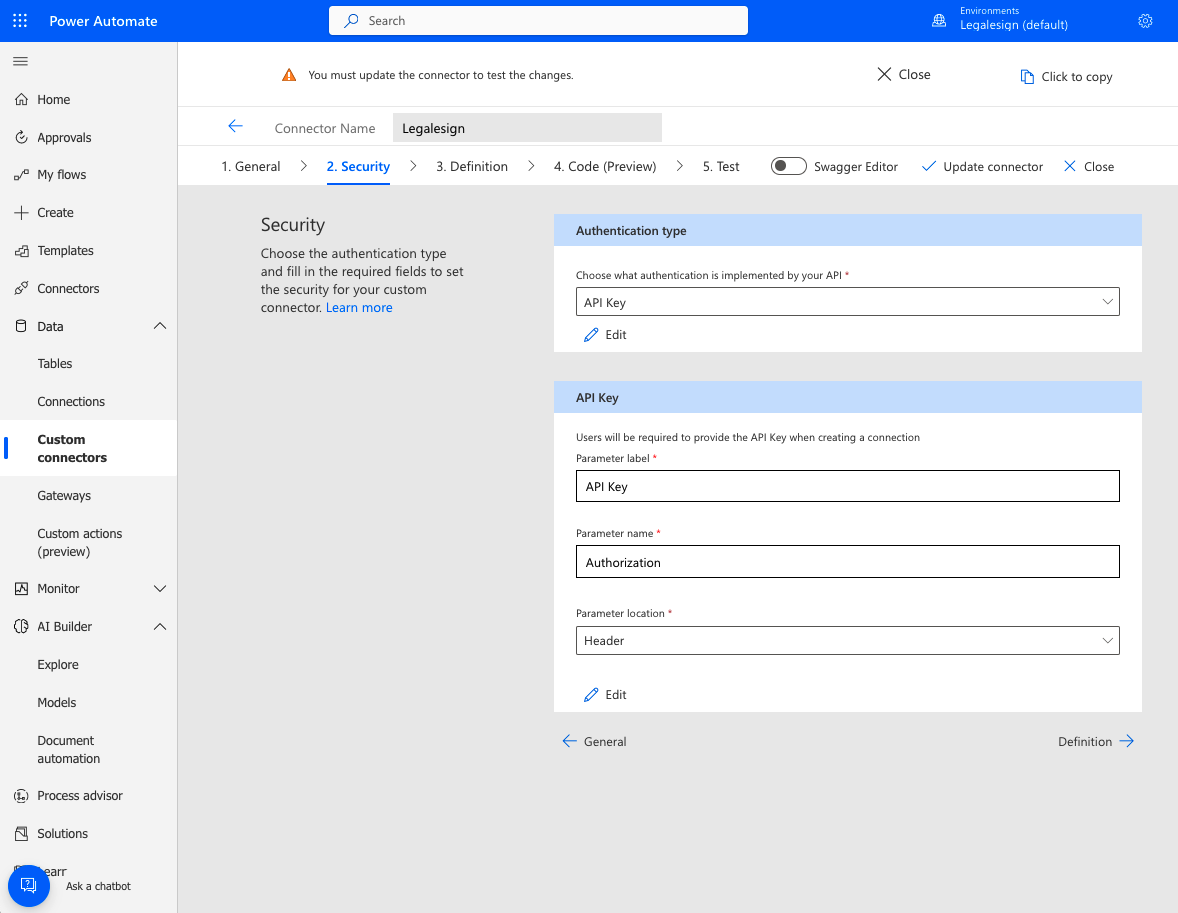Click the Monitor chart icon
Image resolution: width=1178 pixels, height=913 pixels.
coord(21,588)
